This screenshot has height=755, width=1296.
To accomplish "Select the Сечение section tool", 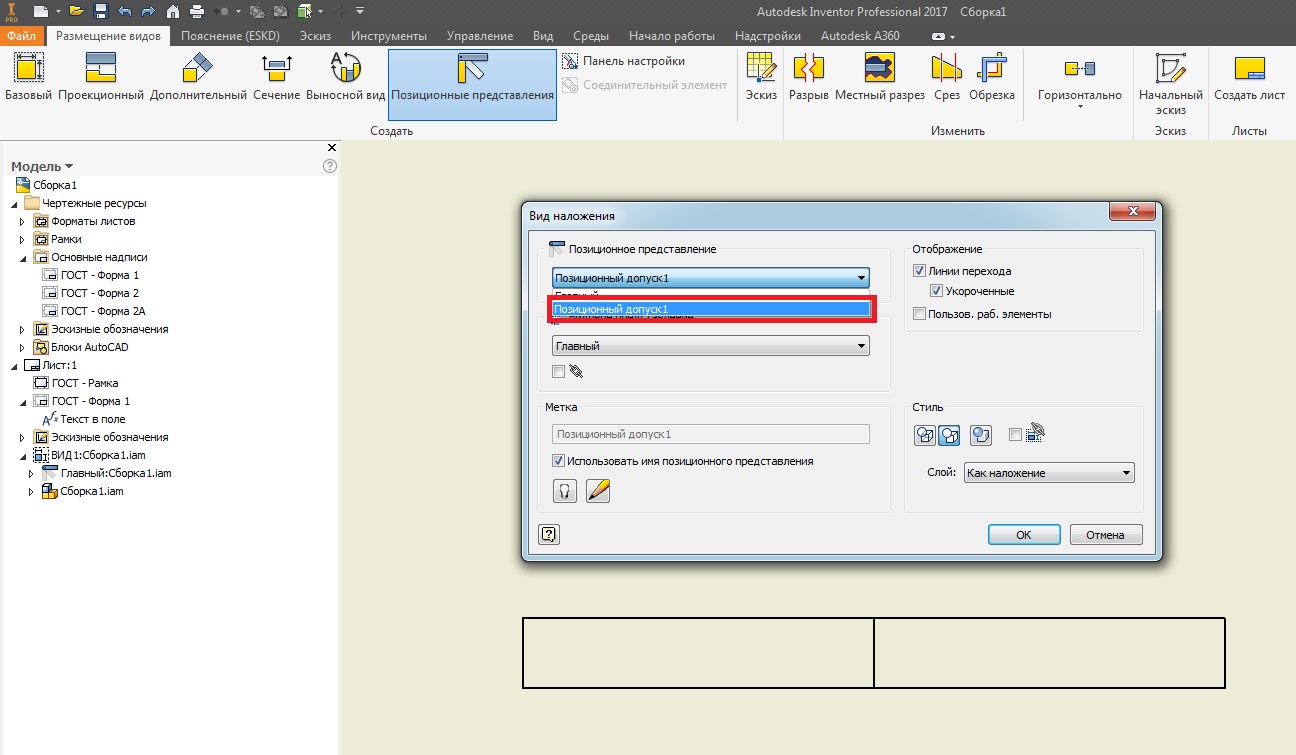I will (276, 78).
